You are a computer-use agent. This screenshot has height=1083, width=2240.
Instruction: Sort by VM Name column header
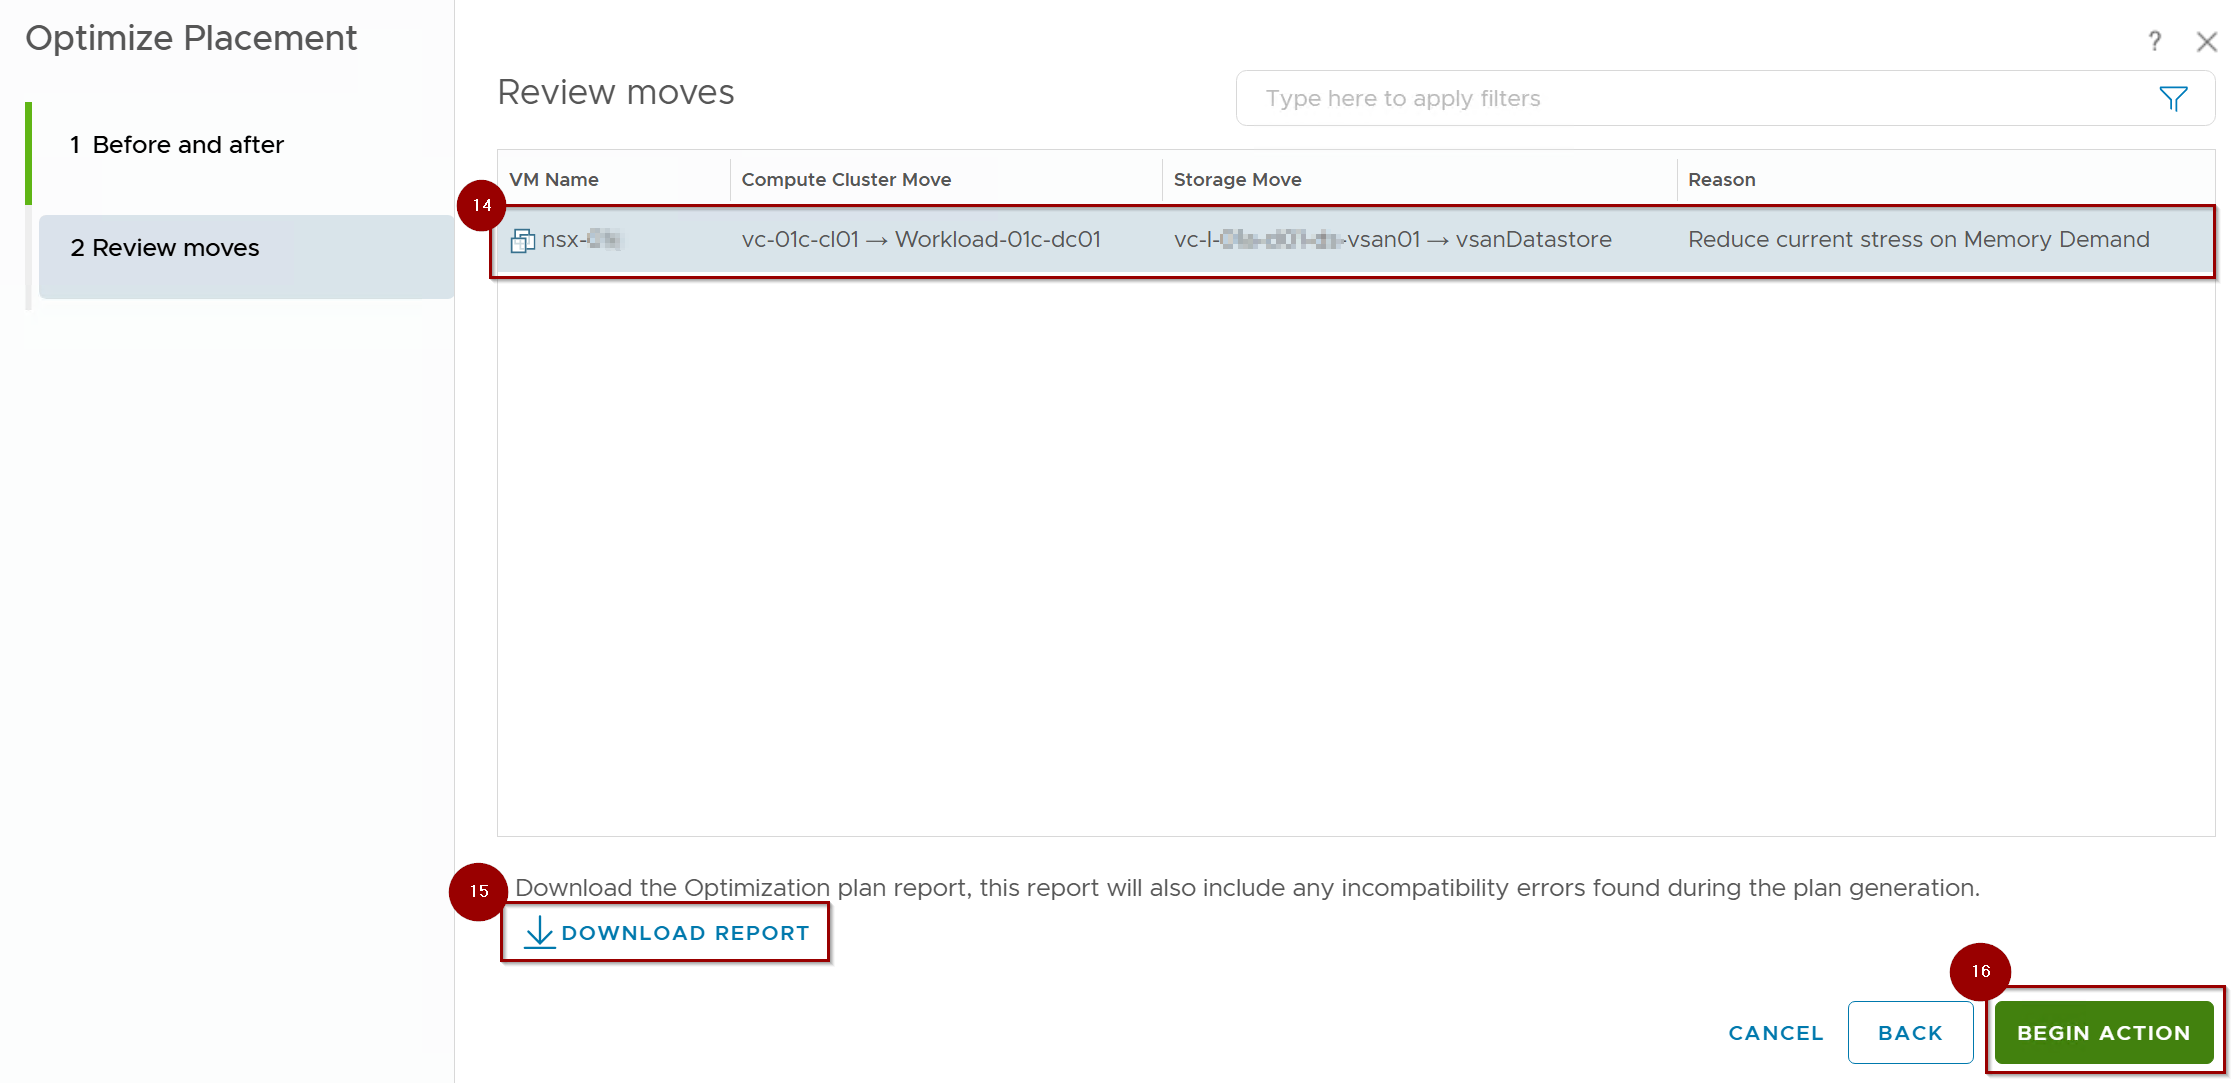(x=554, y=180)
